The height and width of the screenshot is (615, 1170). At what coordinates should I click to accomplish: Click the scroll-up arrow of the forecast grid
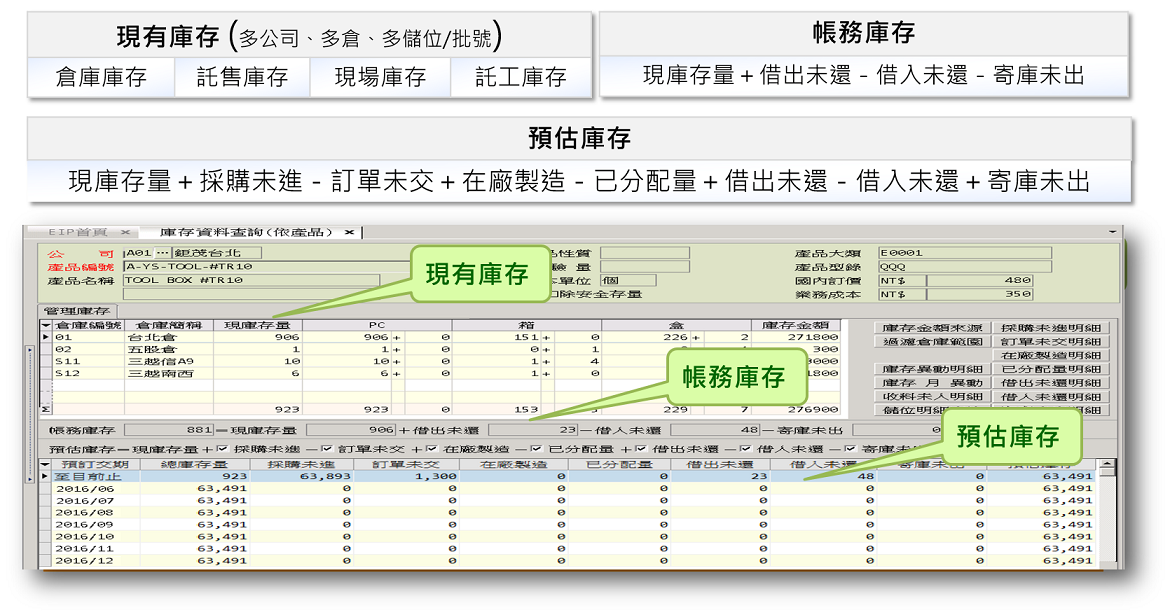pyautogui.click(x=1105, y=465)
